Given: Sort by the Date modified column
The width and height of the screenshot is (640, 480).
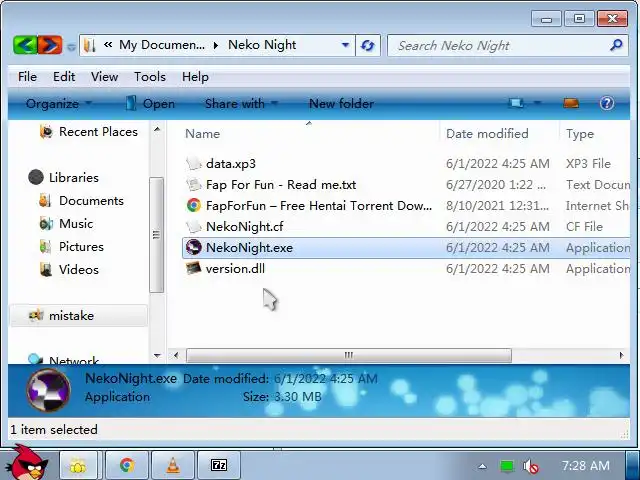Looking at the screenshot, I should pyautogui.click(x=487, y=134).
